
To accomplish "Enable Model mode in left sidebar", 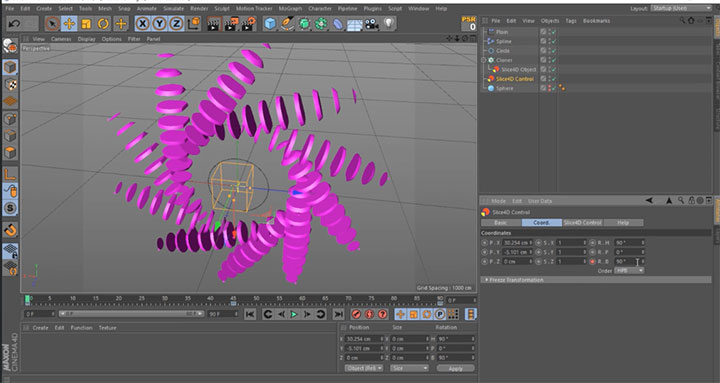I will click(x=10, y=67).
